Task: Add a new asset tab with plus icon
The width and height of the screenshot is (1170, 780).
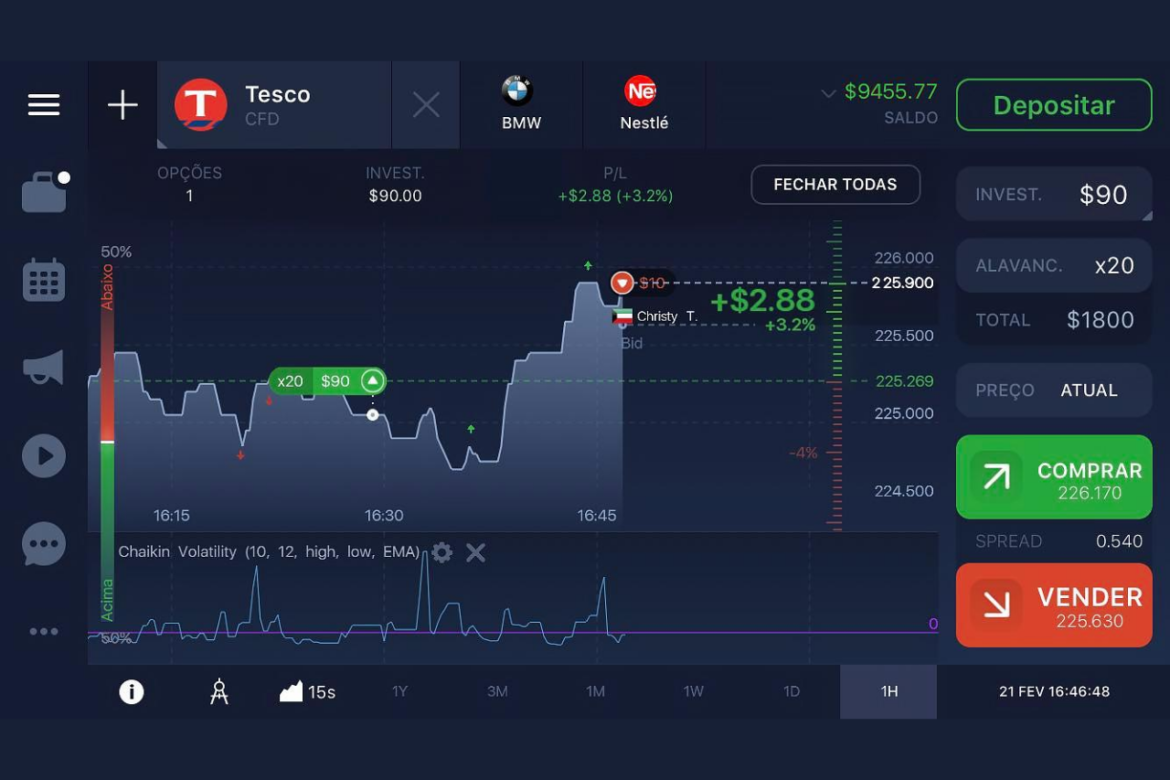Action: pos(122,104)
